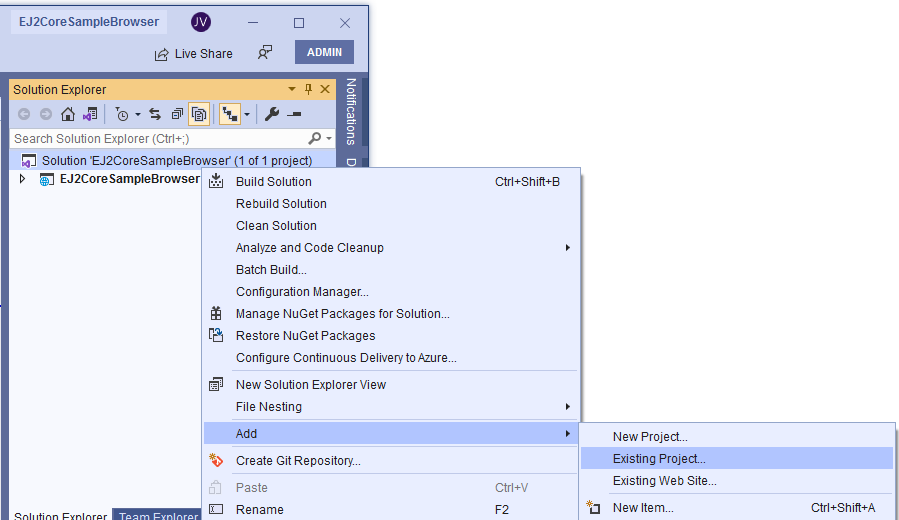The image size is (899, 520).
Task: Open the Notifications side tab
Action: (x=351, y=112)
